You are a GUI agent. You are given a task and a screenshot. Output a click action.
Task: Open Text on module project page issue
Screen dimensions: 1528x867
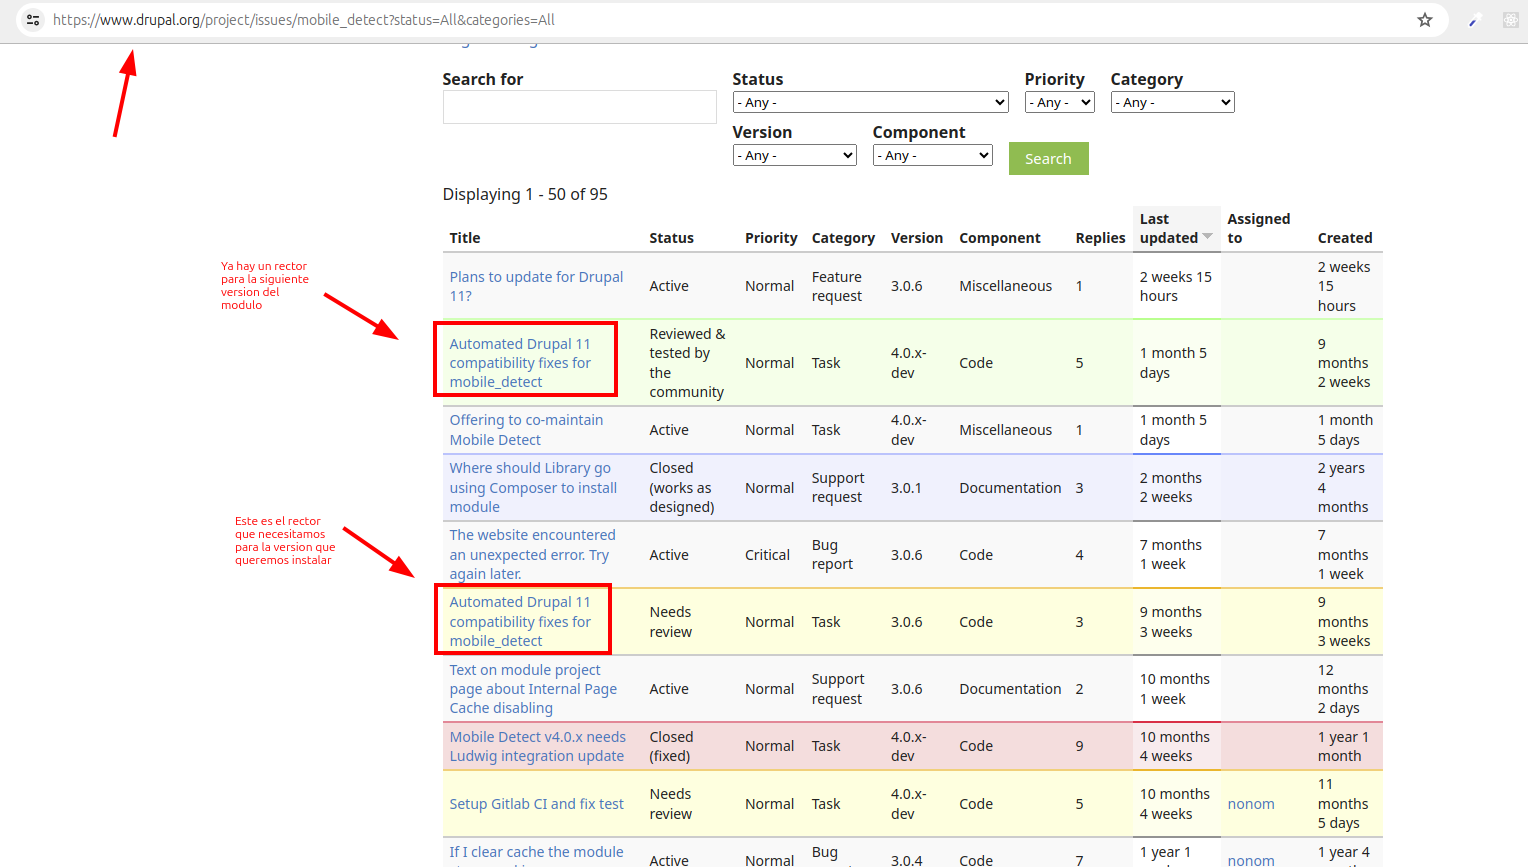533,689
